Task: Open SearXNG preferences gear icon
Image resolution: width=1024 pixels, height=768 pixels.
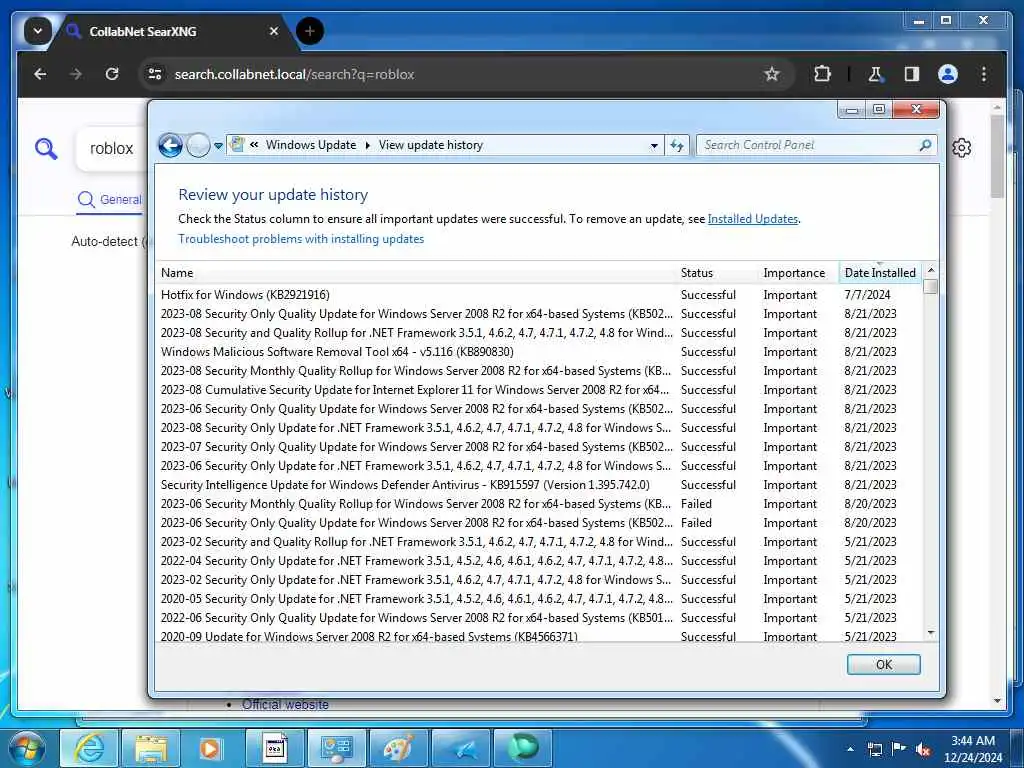Action: pyautogui.click(x=961, y=148)
